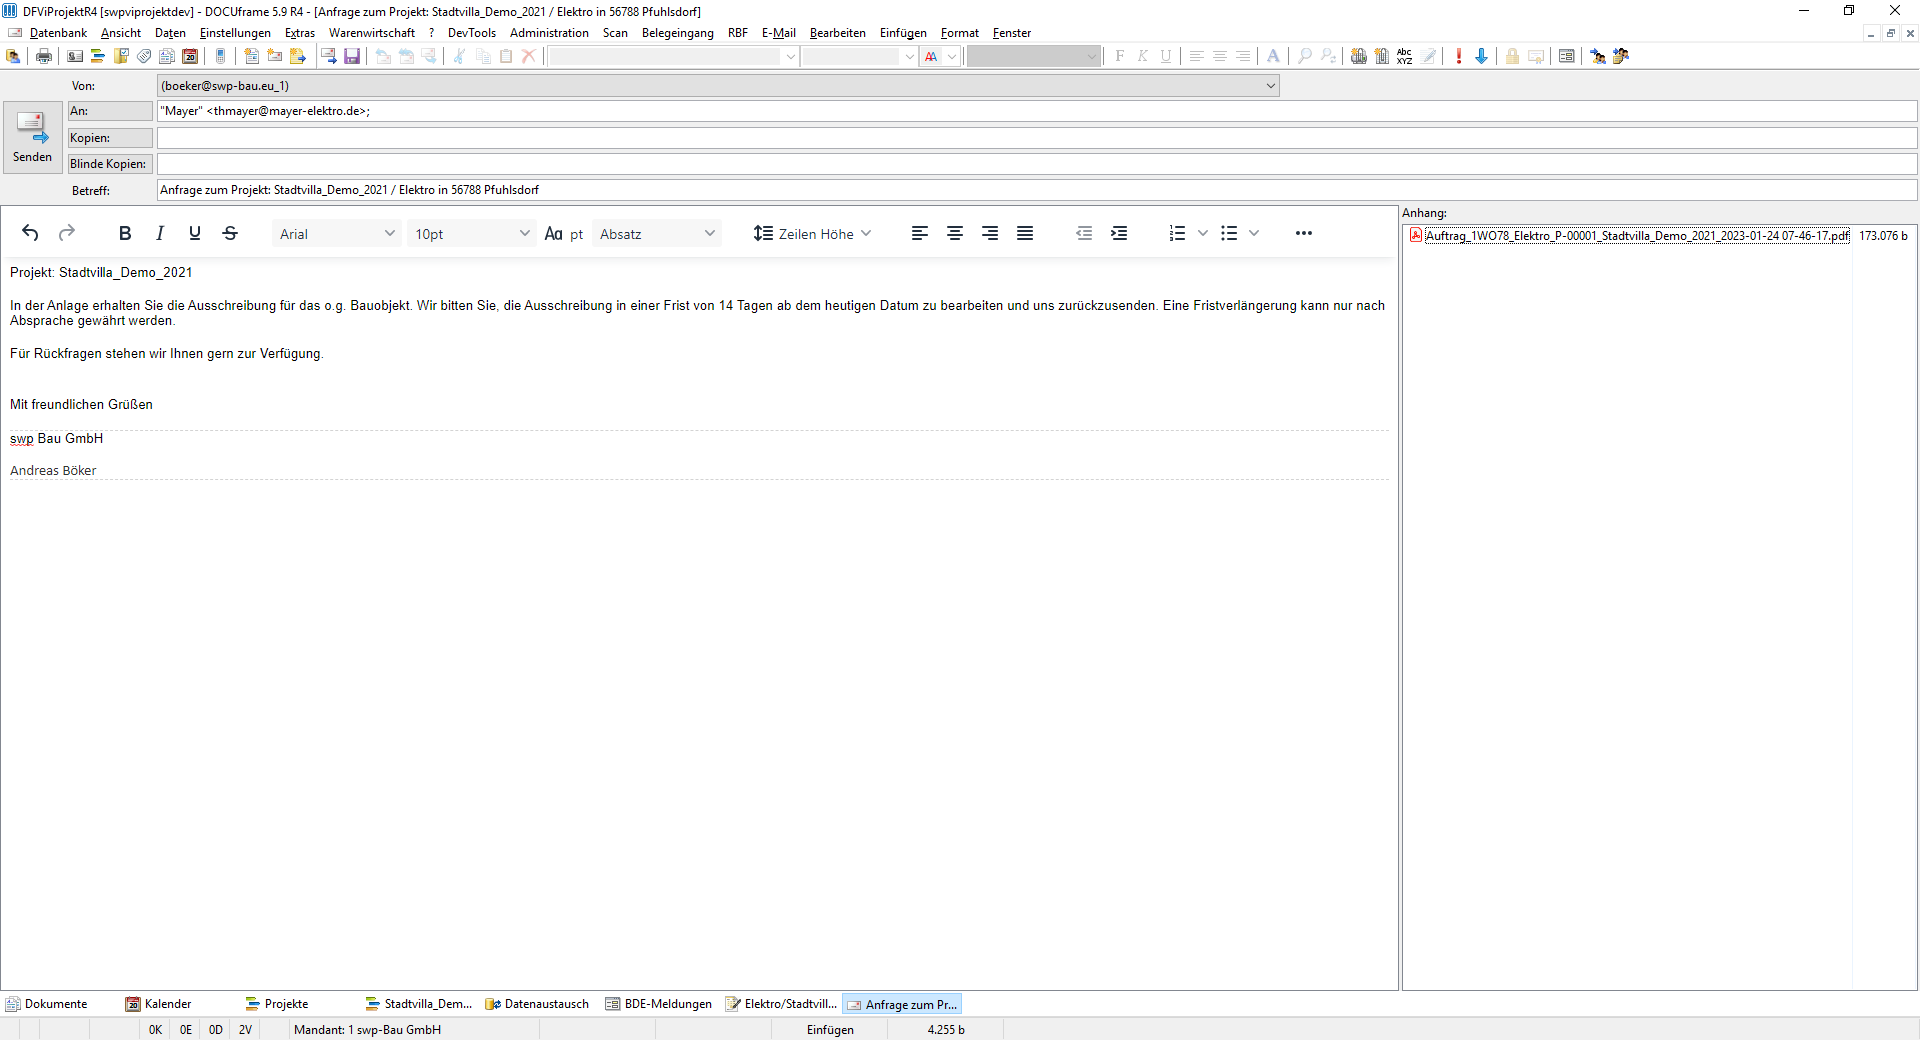The image size is (1920, 1040).
Task: Click the An field containing Mayer address
Action: tap(1037, 111)
